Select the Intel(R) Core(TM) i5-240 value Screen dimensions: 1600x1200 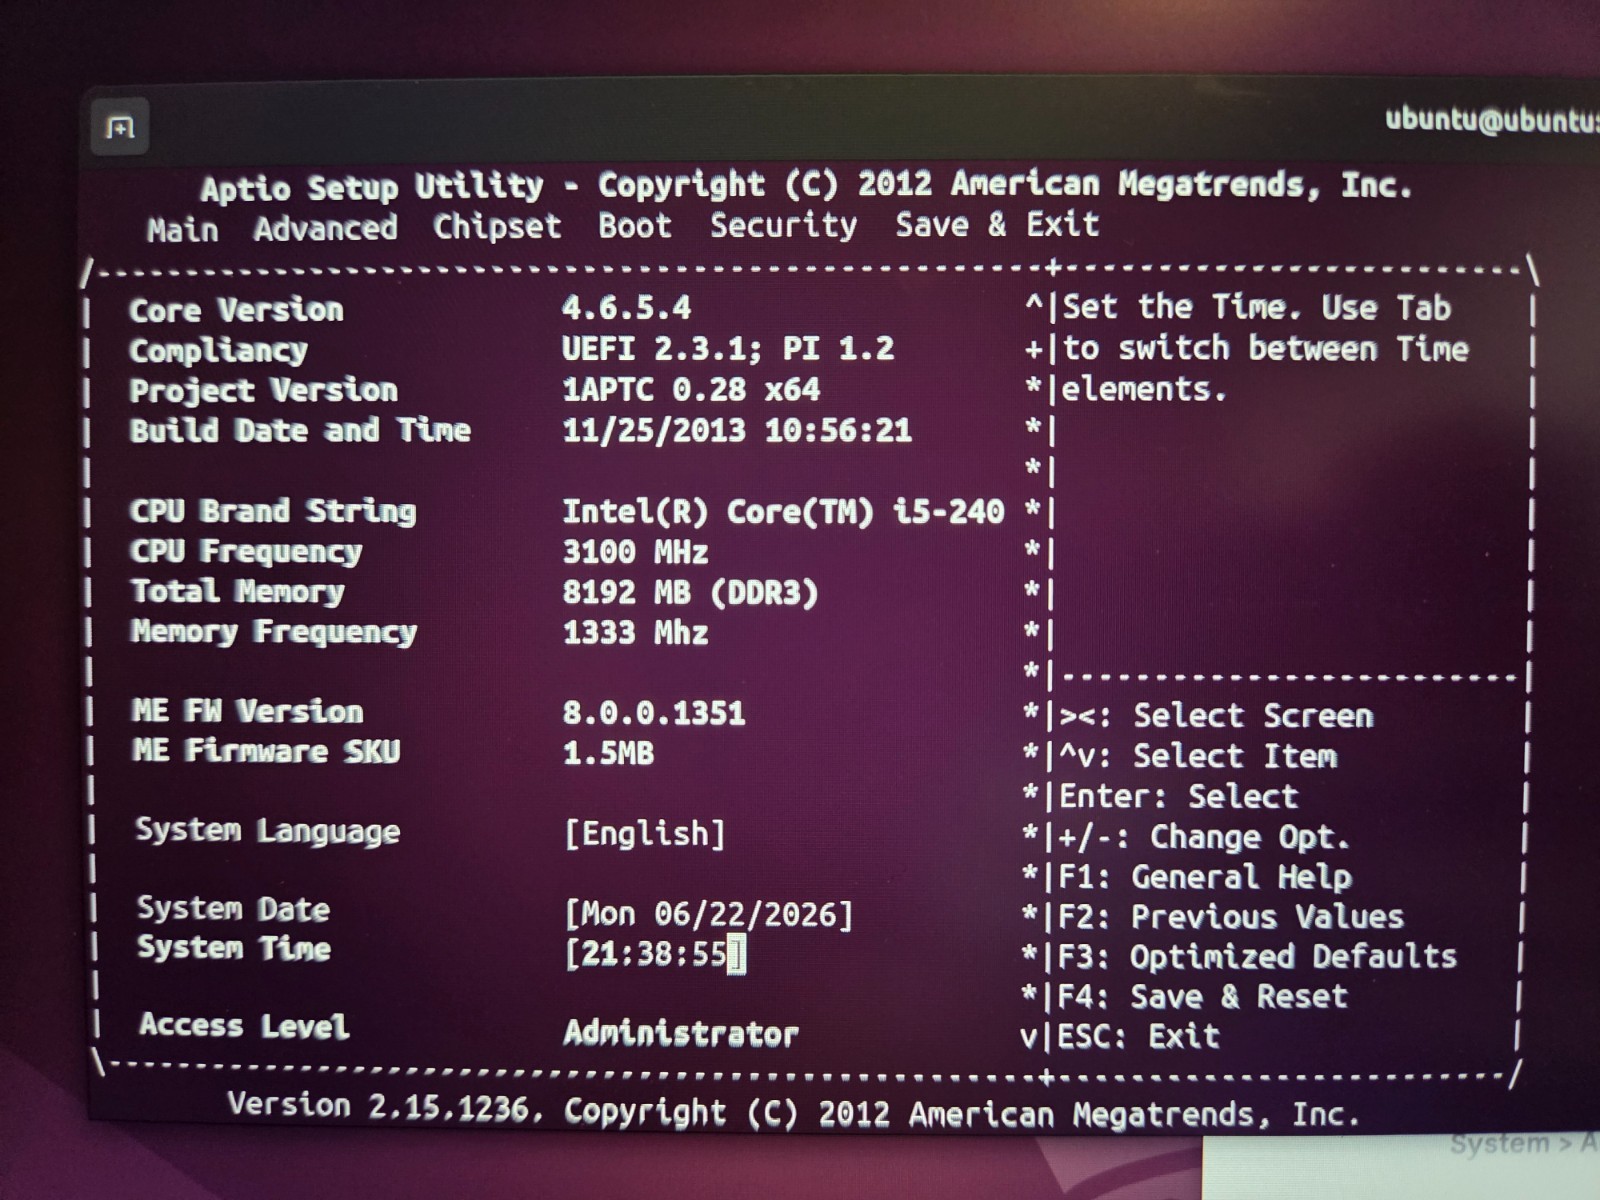pos(783,512)
